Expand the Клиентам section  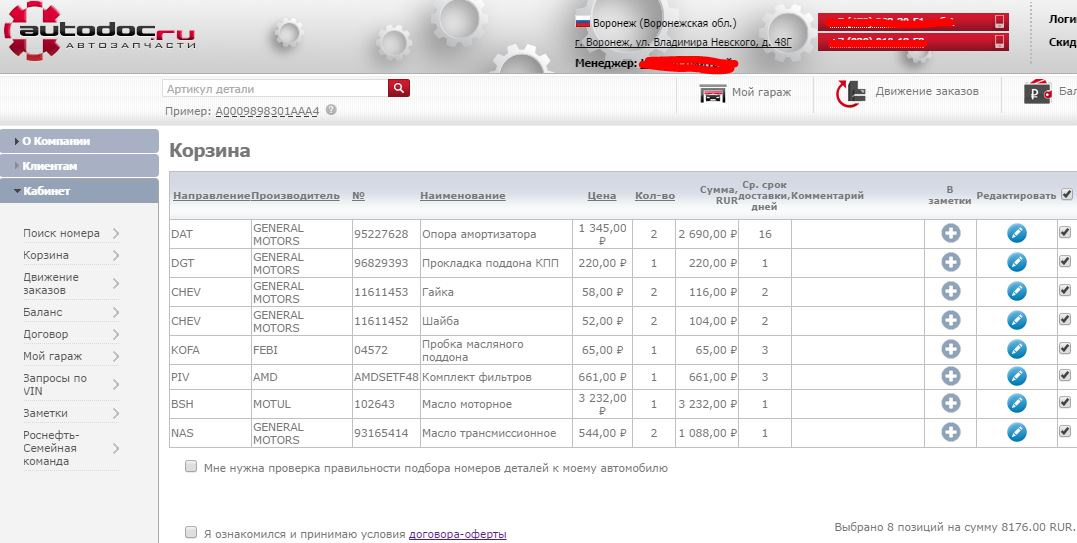pyautogui.click(x=79, y=165)
